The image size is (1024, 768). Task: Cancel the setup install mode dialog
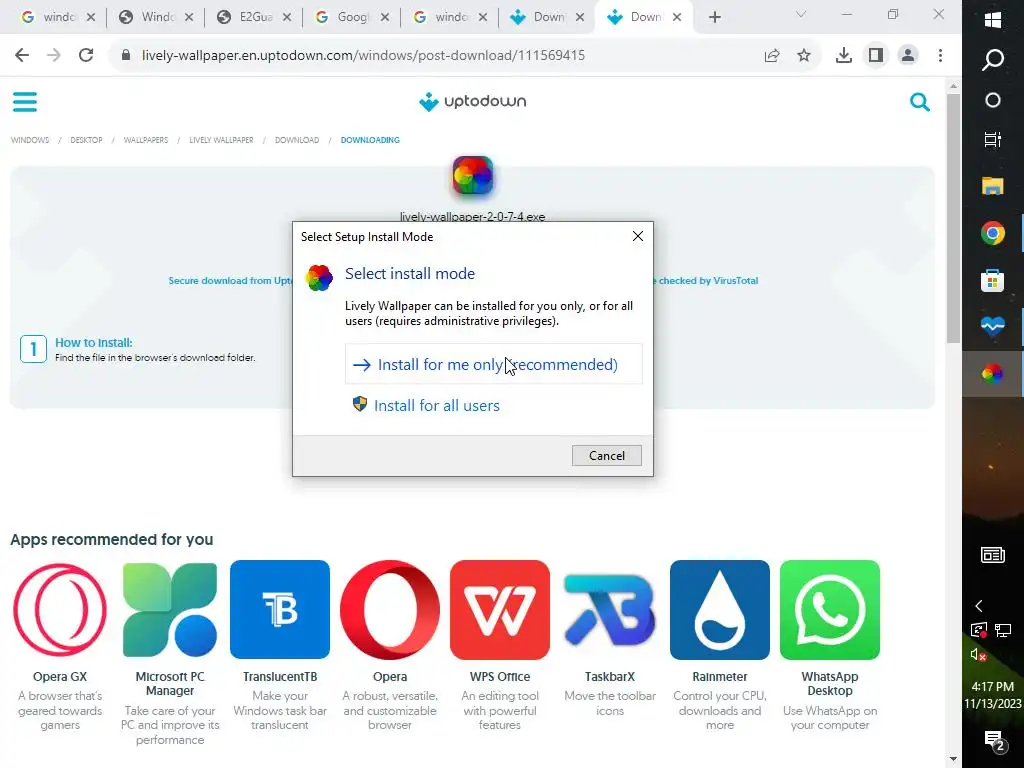click(607, 456)
